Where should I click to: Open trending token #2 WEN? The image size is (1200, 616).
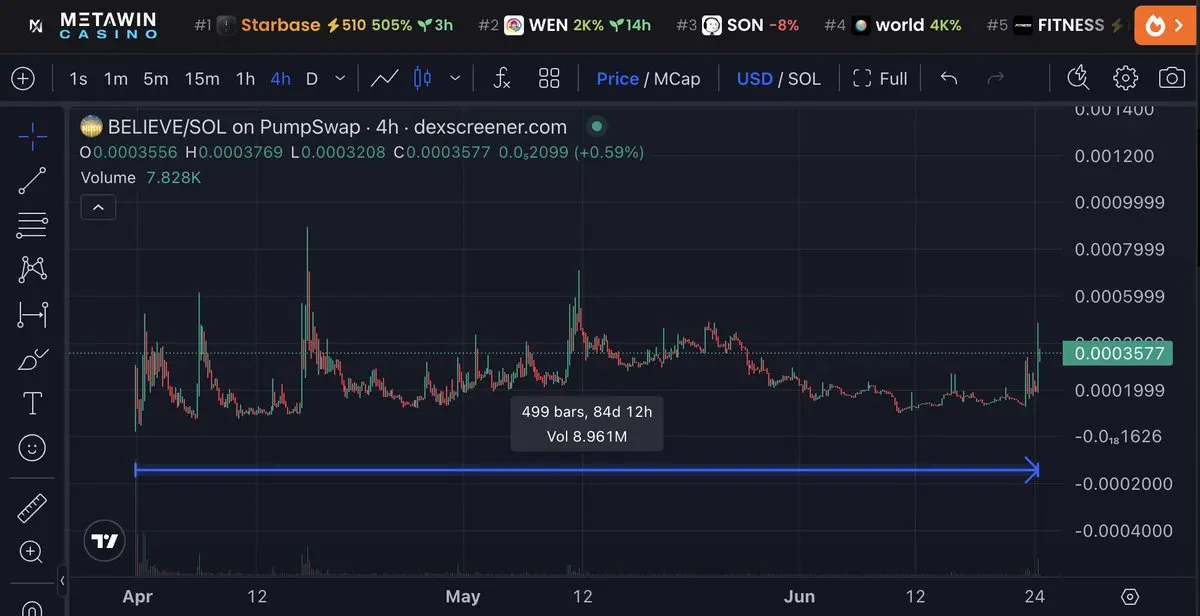[x=564, y=25]
